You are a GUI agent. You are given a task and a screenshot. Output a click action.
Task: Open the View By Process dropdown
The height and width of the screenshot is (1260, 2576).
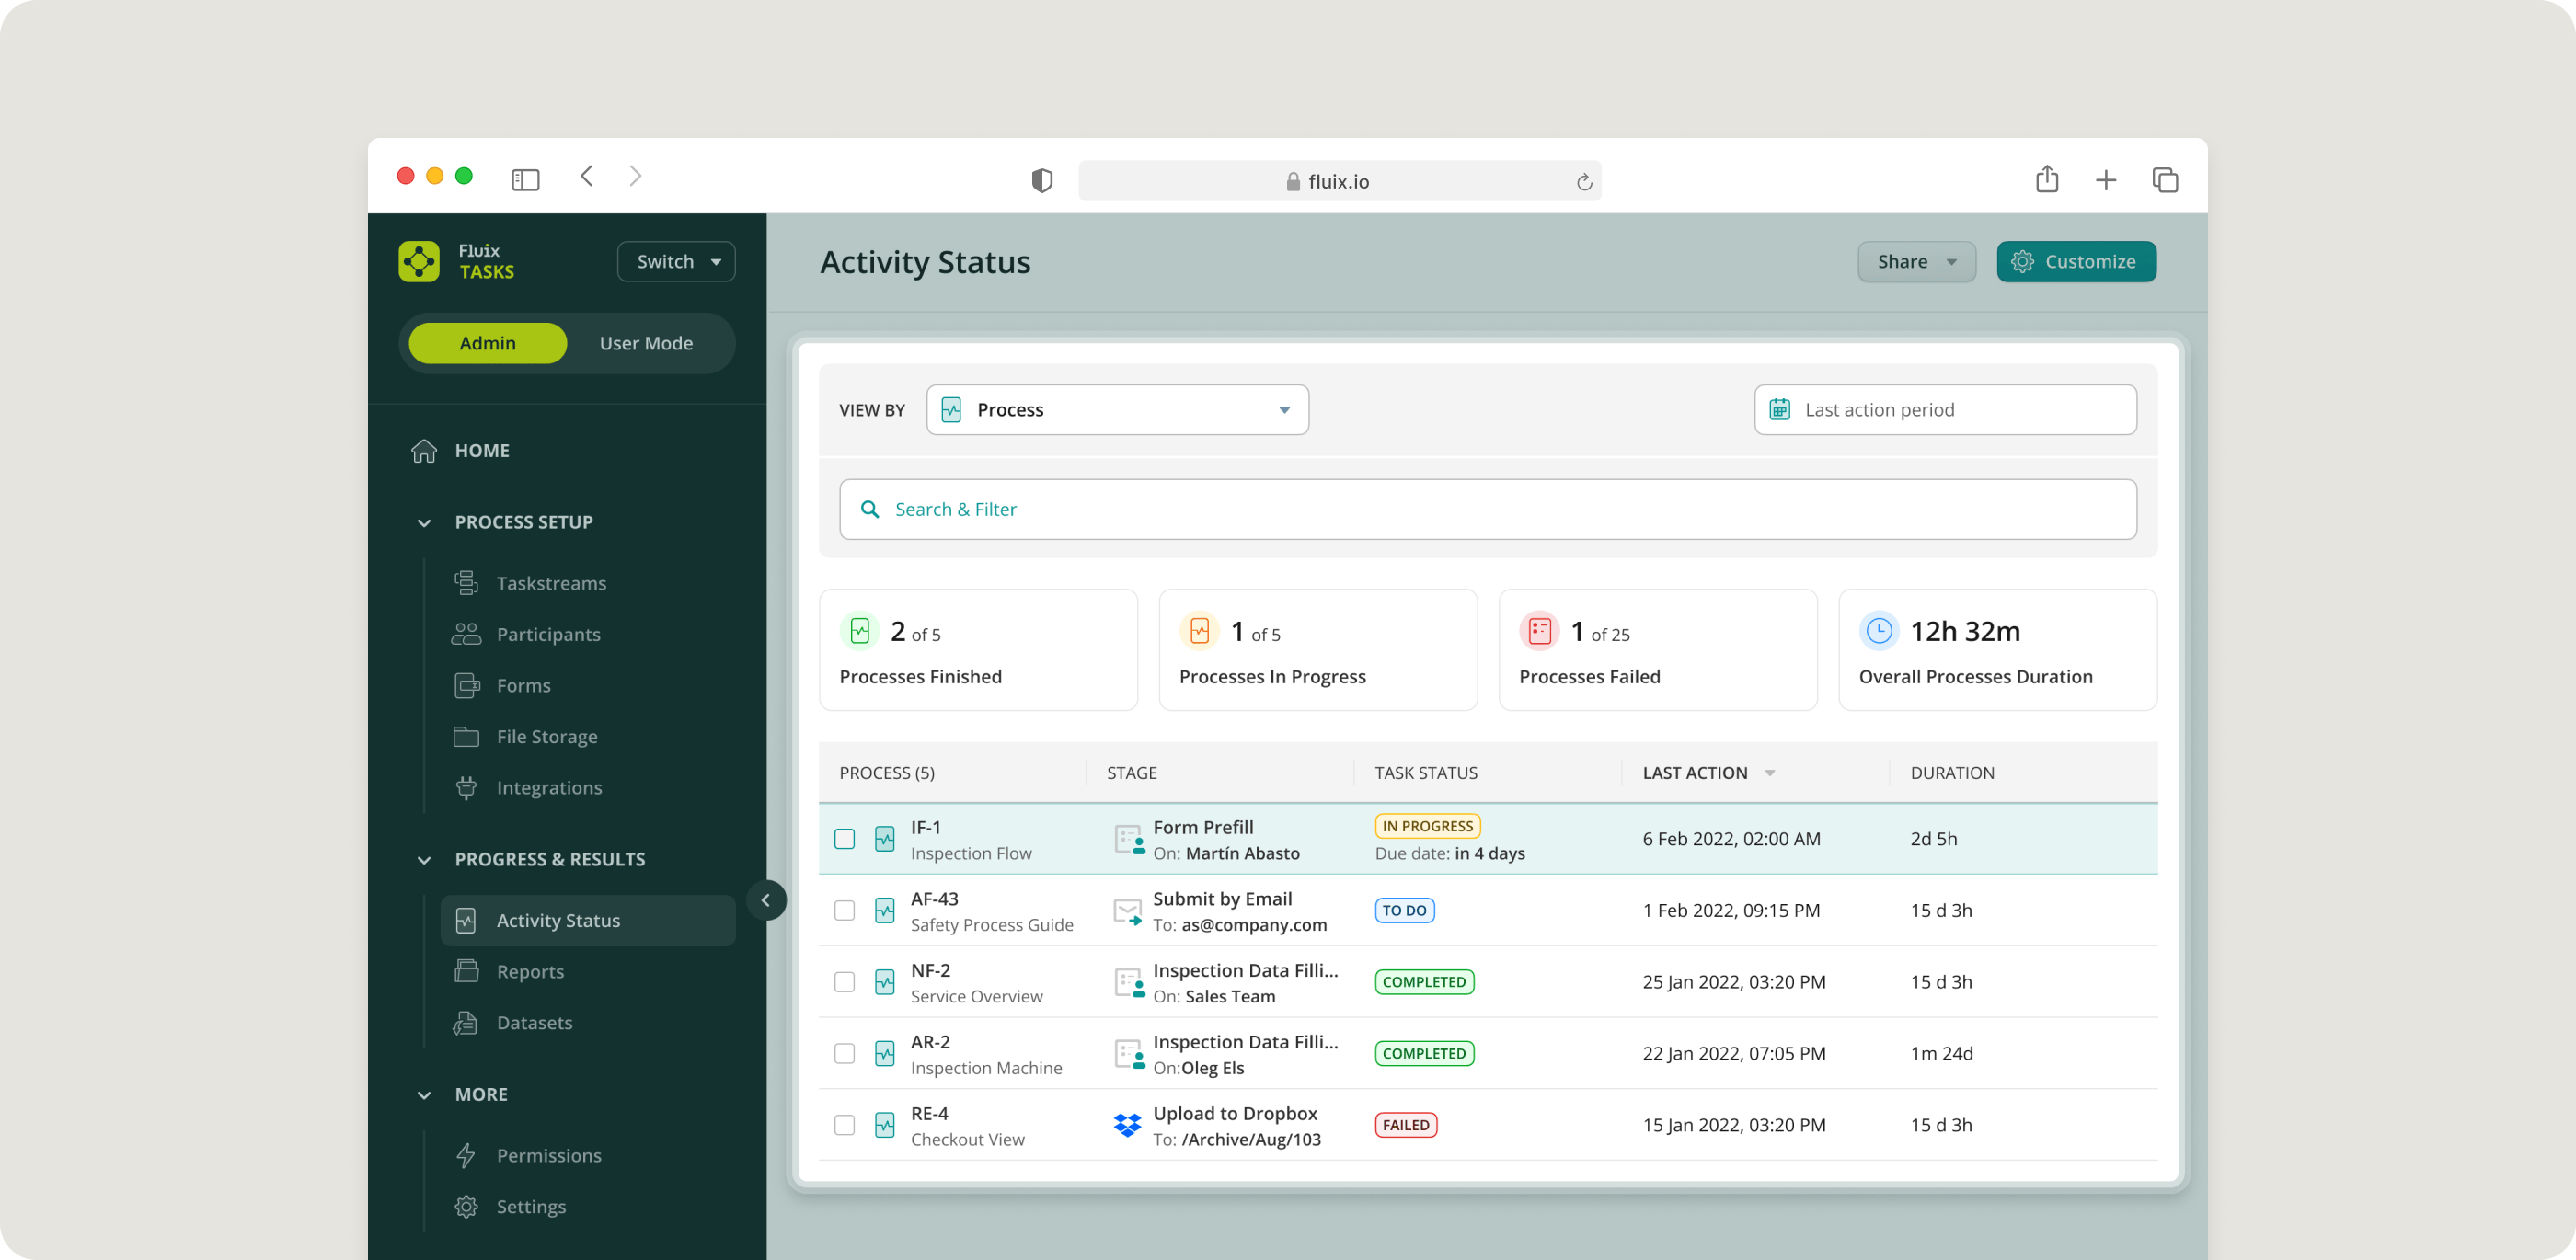pyautogui.click(x=1117, y=410)
